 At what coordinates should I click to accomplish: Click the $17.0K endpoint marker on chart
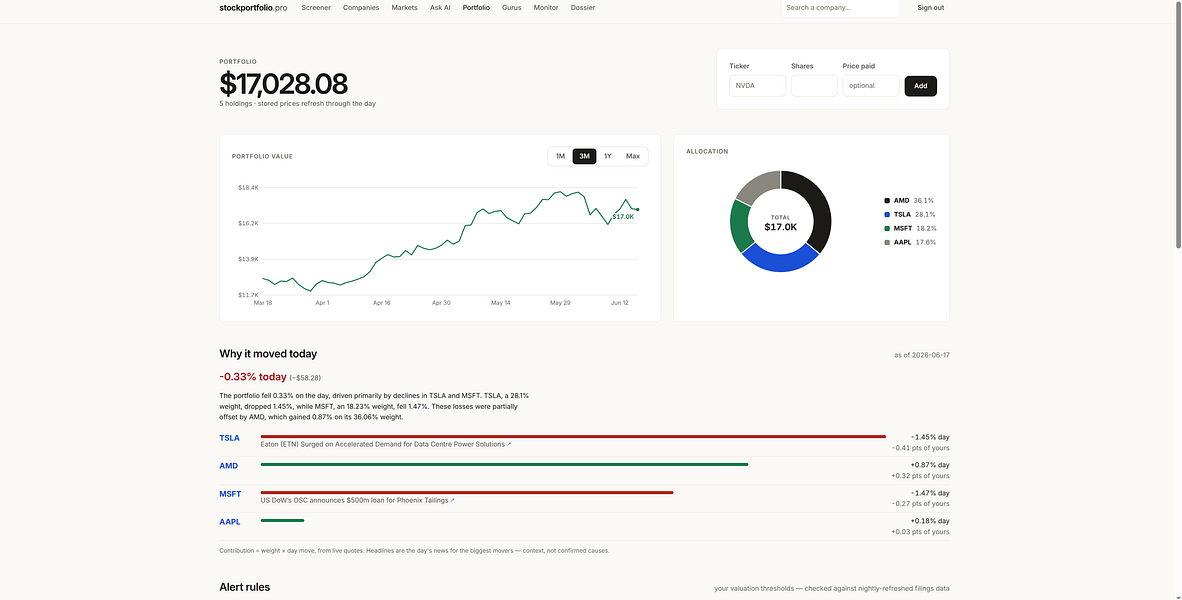coord(638,210)
